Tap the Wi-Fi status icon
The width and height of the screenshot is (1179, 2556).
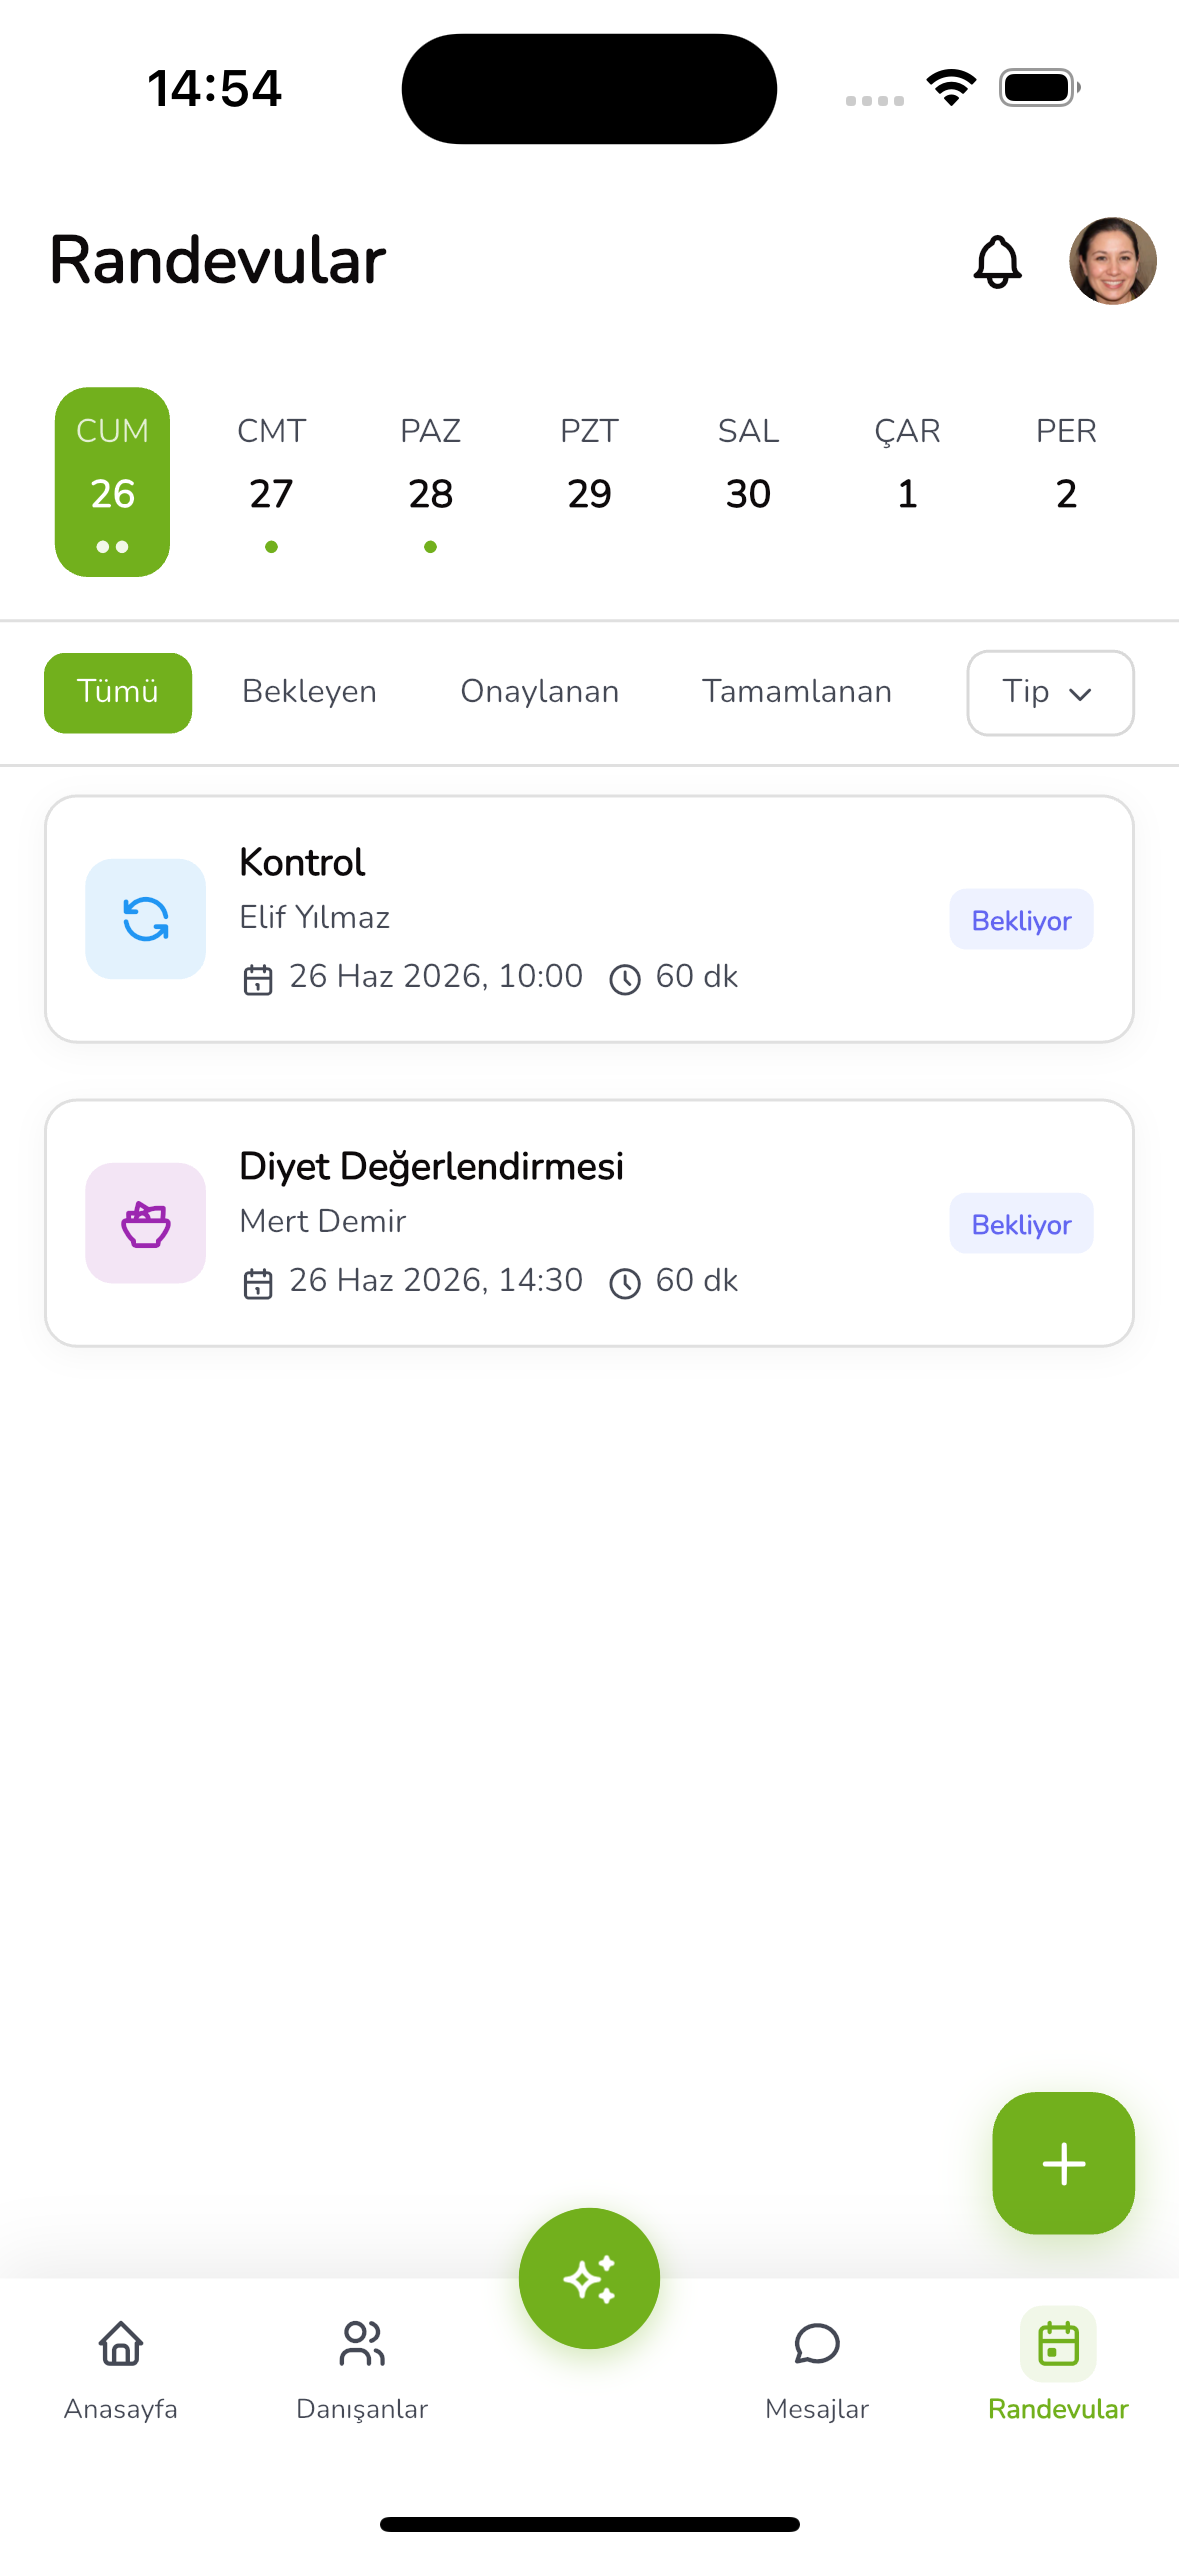952,88
